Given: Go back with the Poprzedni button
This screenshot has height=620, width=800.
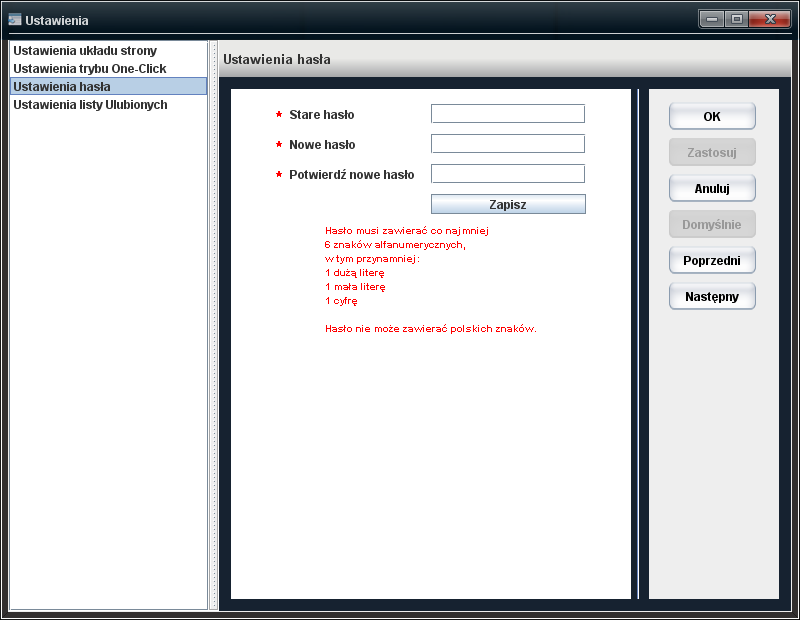Looking at the screenshot, I should [x=712, y=260].
